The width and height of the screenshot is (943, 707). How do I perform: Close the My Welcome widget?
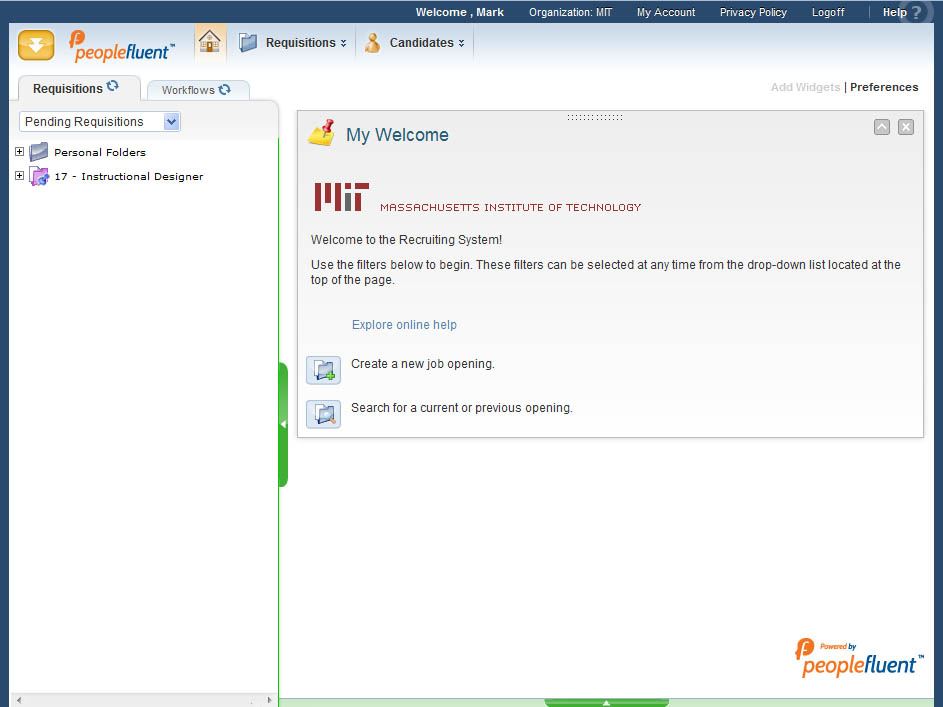(905, 127)
